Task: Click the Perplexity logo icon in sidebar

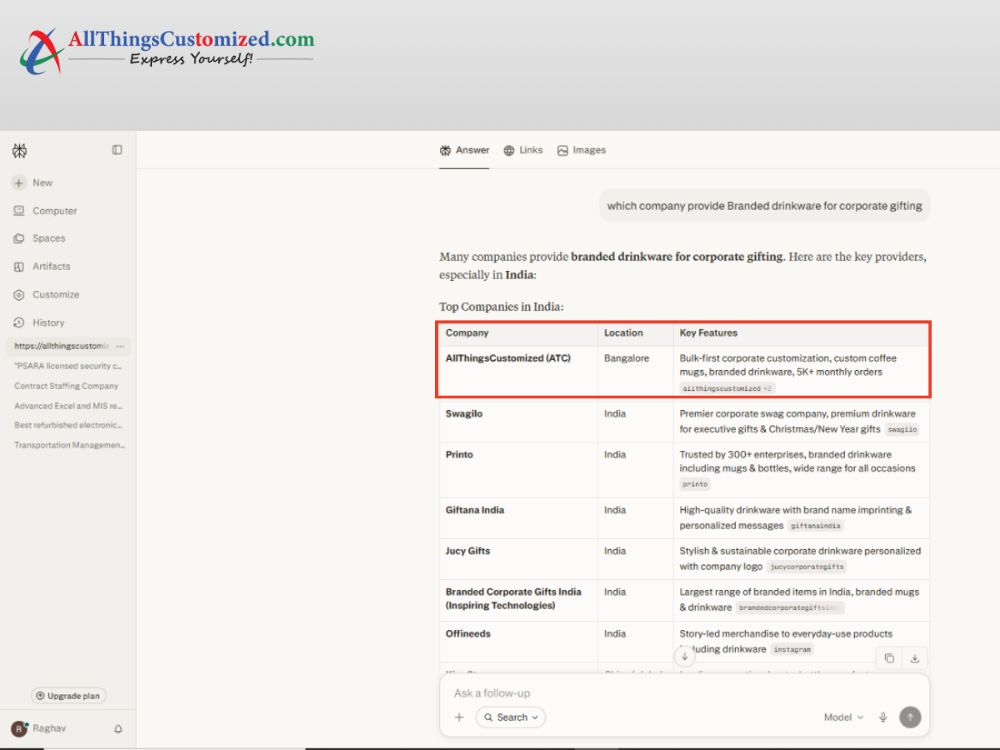Action: tap(20, 151)
